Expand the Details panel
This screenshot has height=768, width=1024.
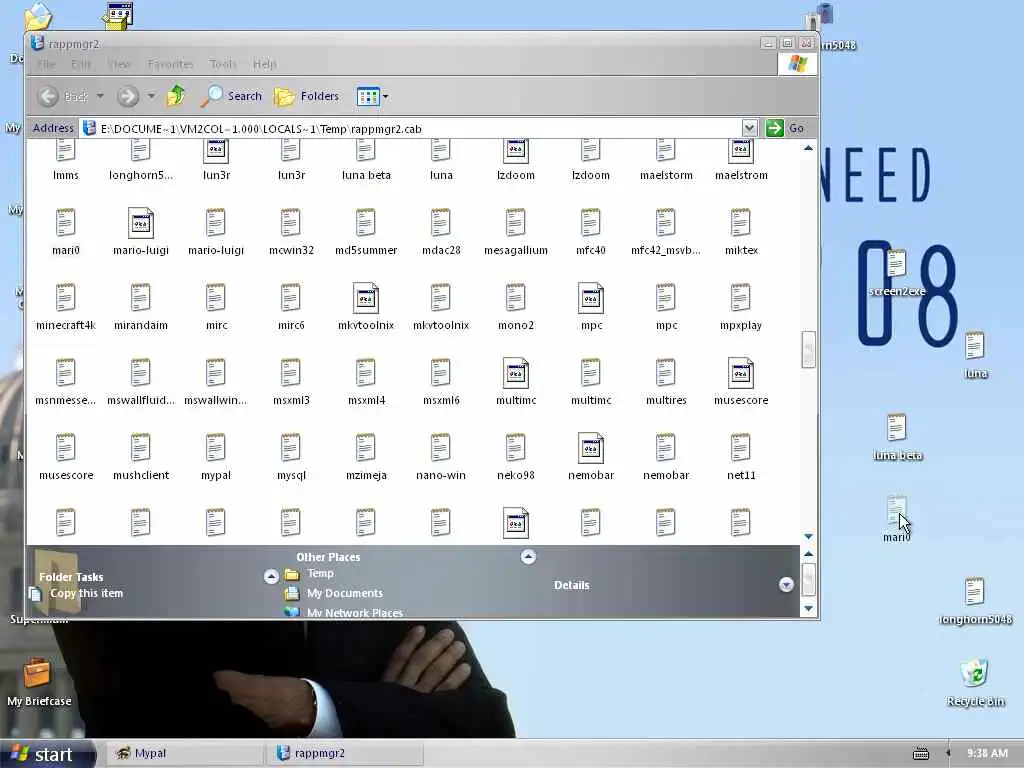(786, 584)
